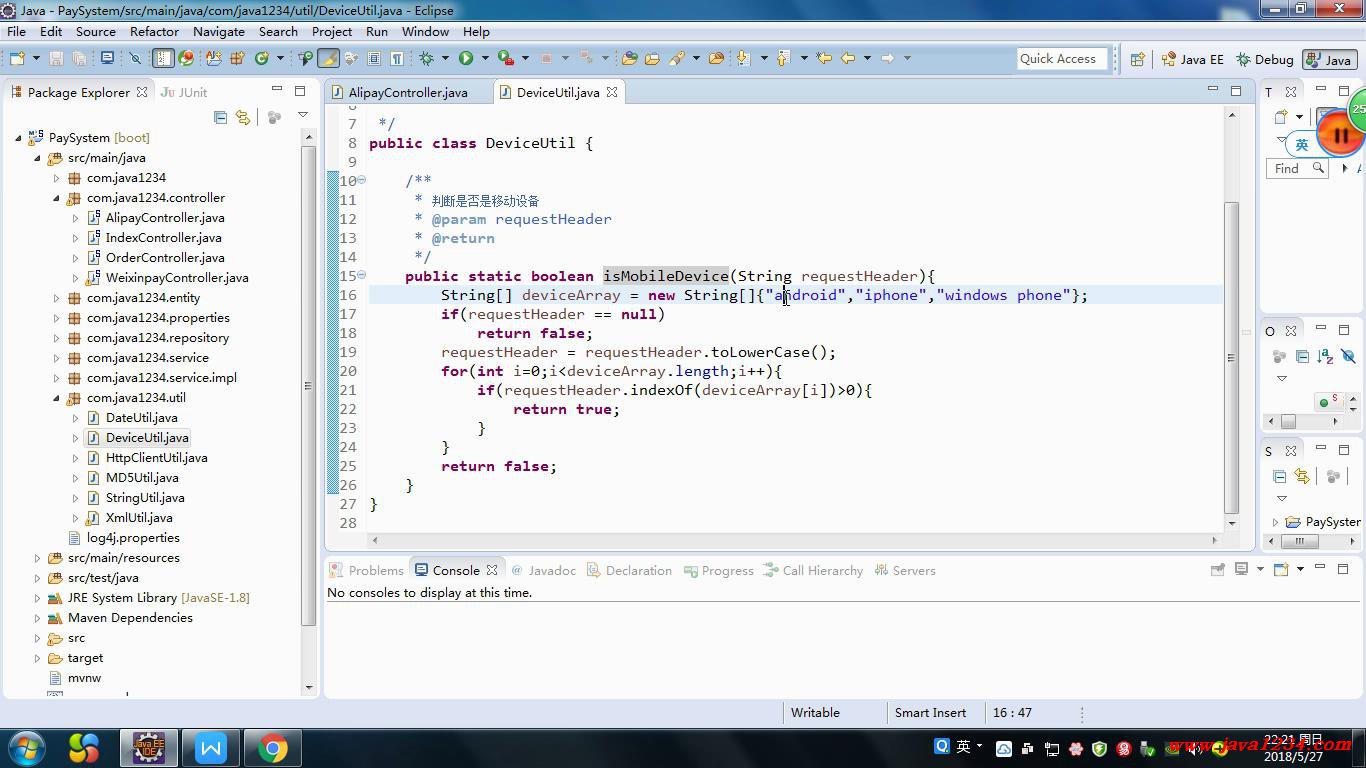
Task: Toggle Show Whitespace Characters pilcrow button
Action: point(397,58)
